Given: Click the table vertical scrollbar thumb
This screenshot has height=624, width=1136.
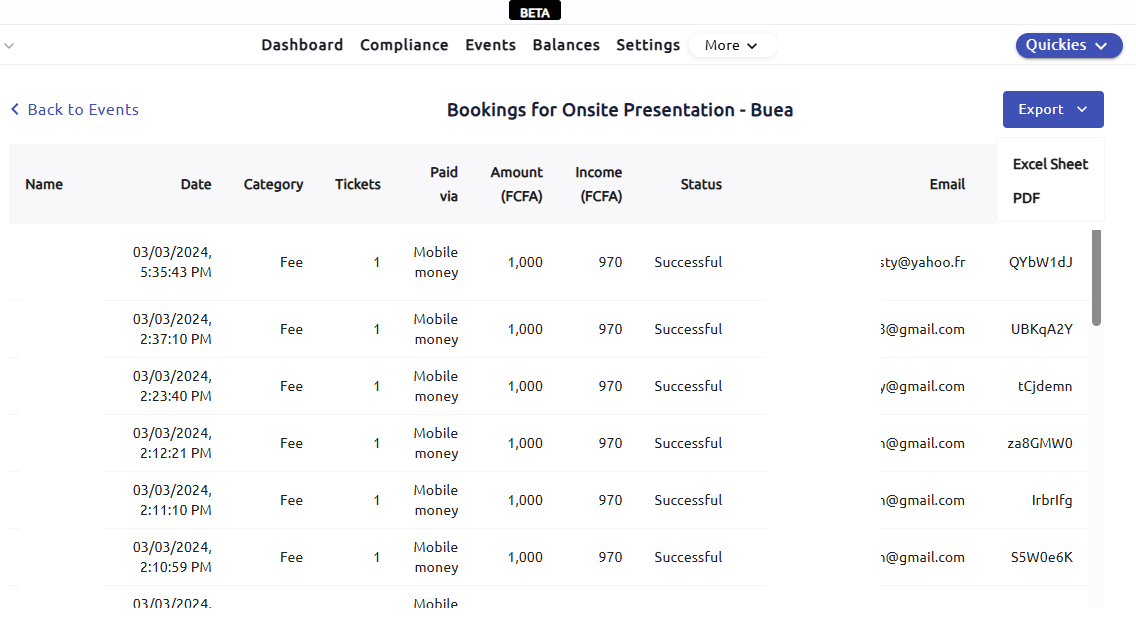Looking at the screenshot, I should click(1096, 278).
